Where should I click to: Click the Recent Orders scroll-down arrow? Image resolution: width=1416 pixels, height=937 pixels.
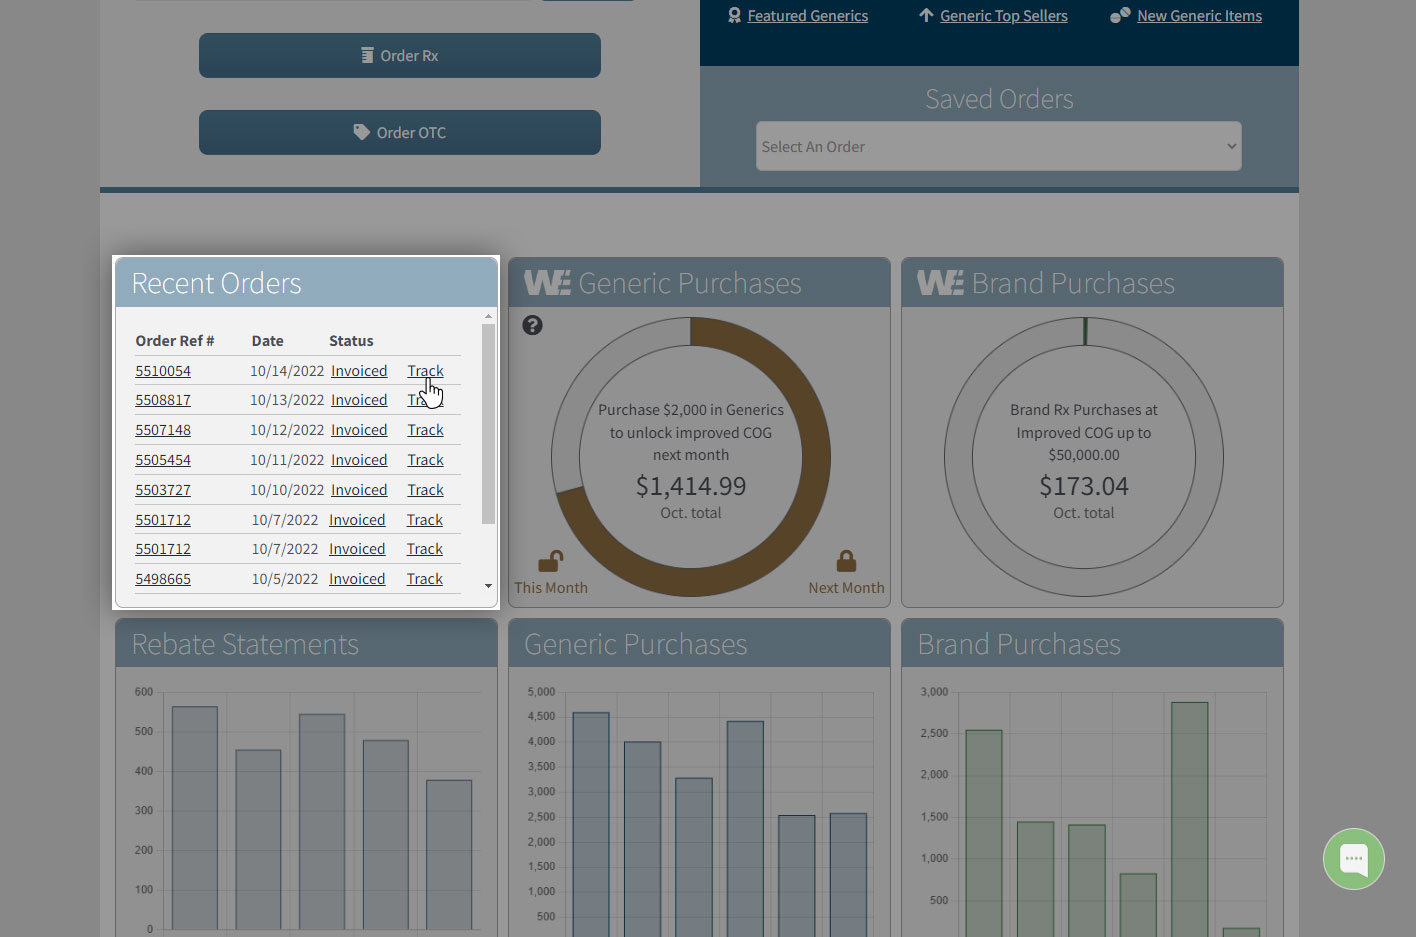(488, 586)
